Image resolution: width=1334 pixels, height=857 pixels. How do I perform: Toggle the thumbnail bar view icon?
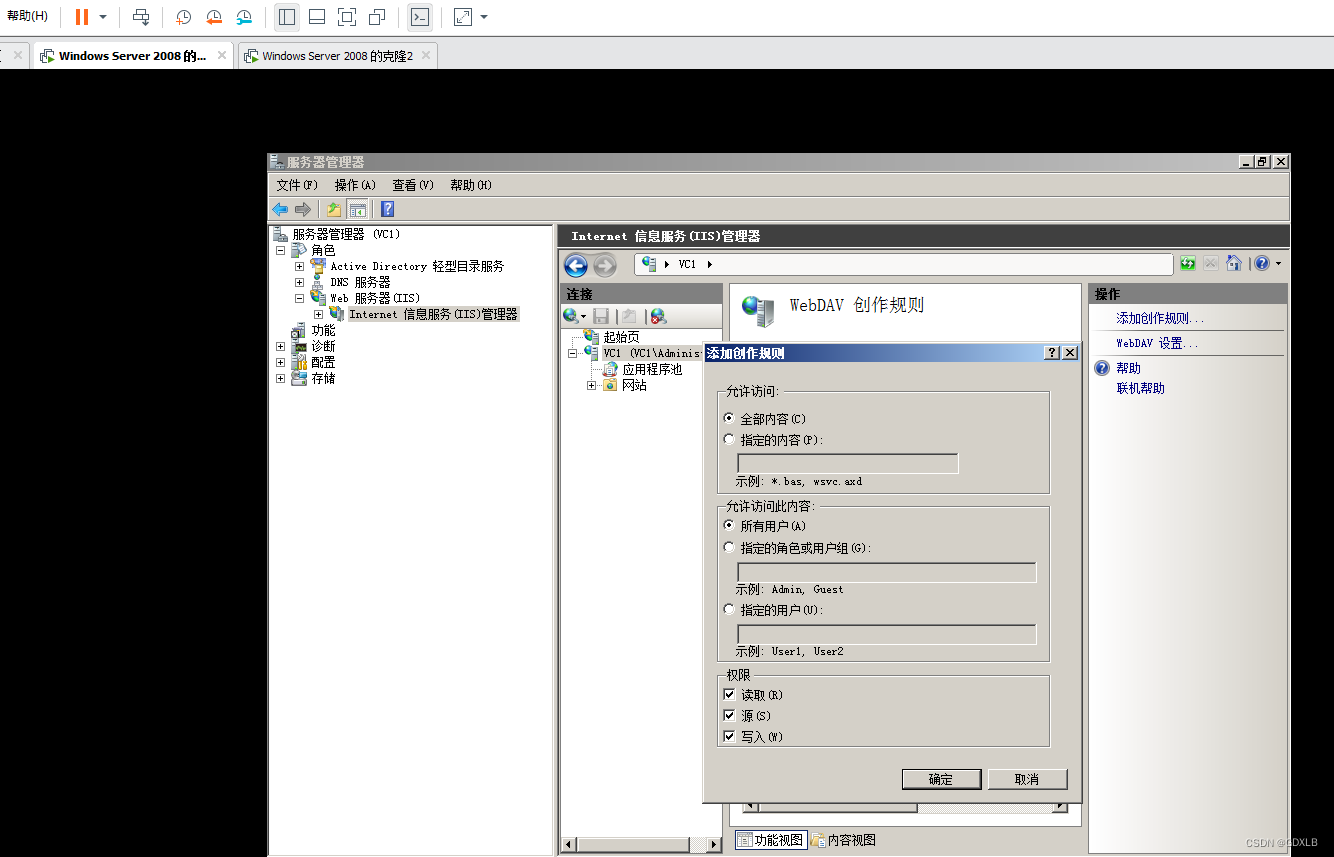click(317, 17)
